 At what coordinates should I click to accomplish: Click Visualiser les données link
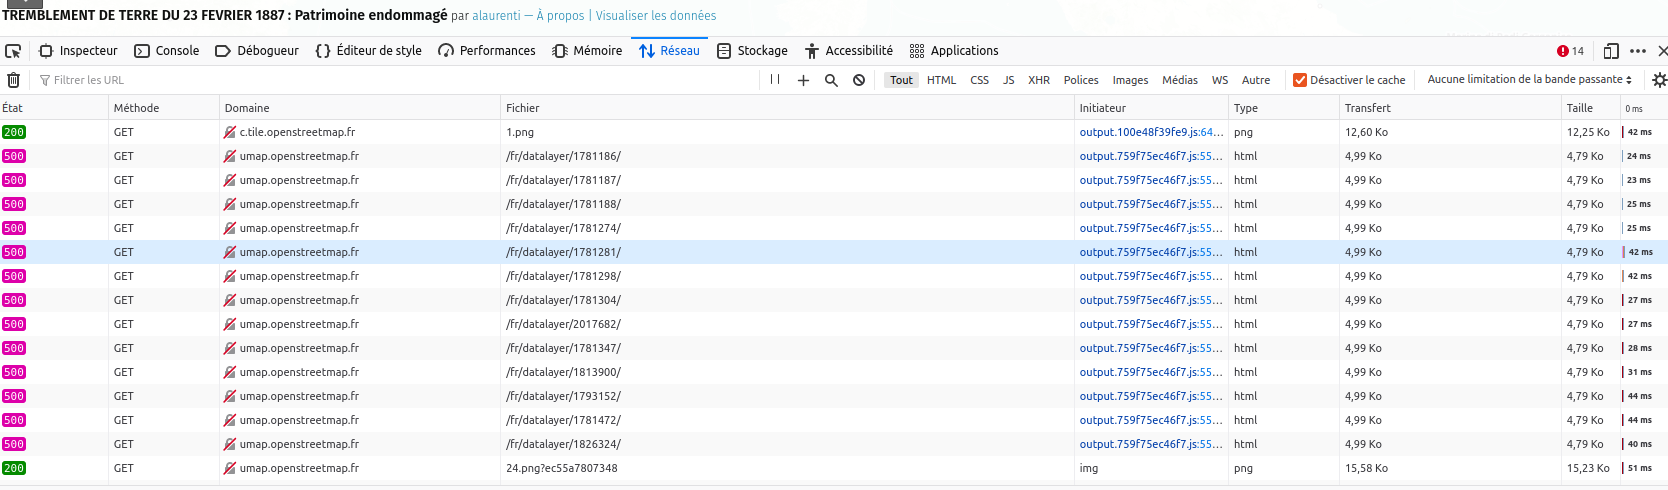tap(656, 16)
